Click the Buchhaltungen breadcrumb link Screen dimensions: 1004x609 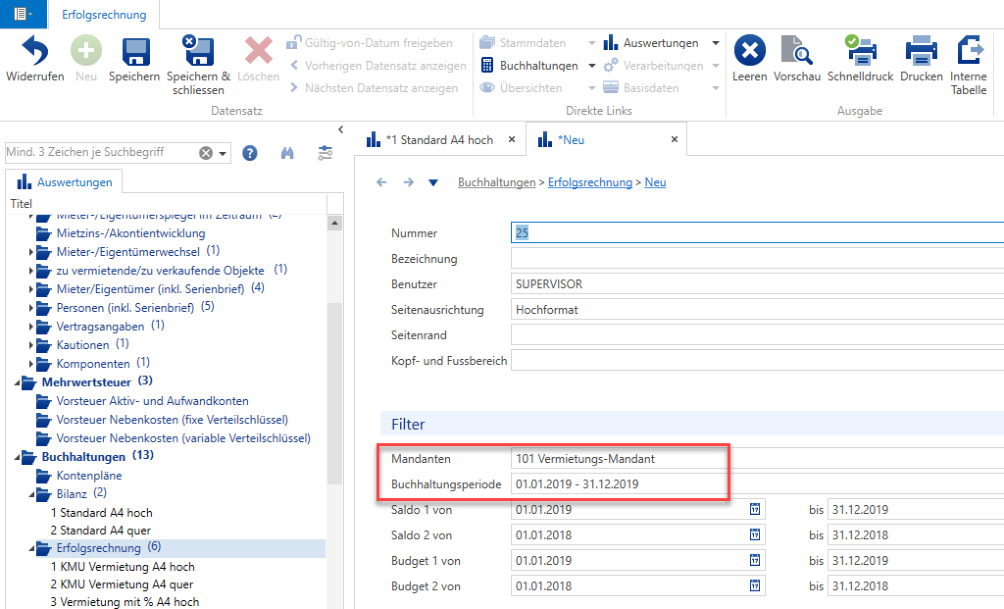pos(496,183)
